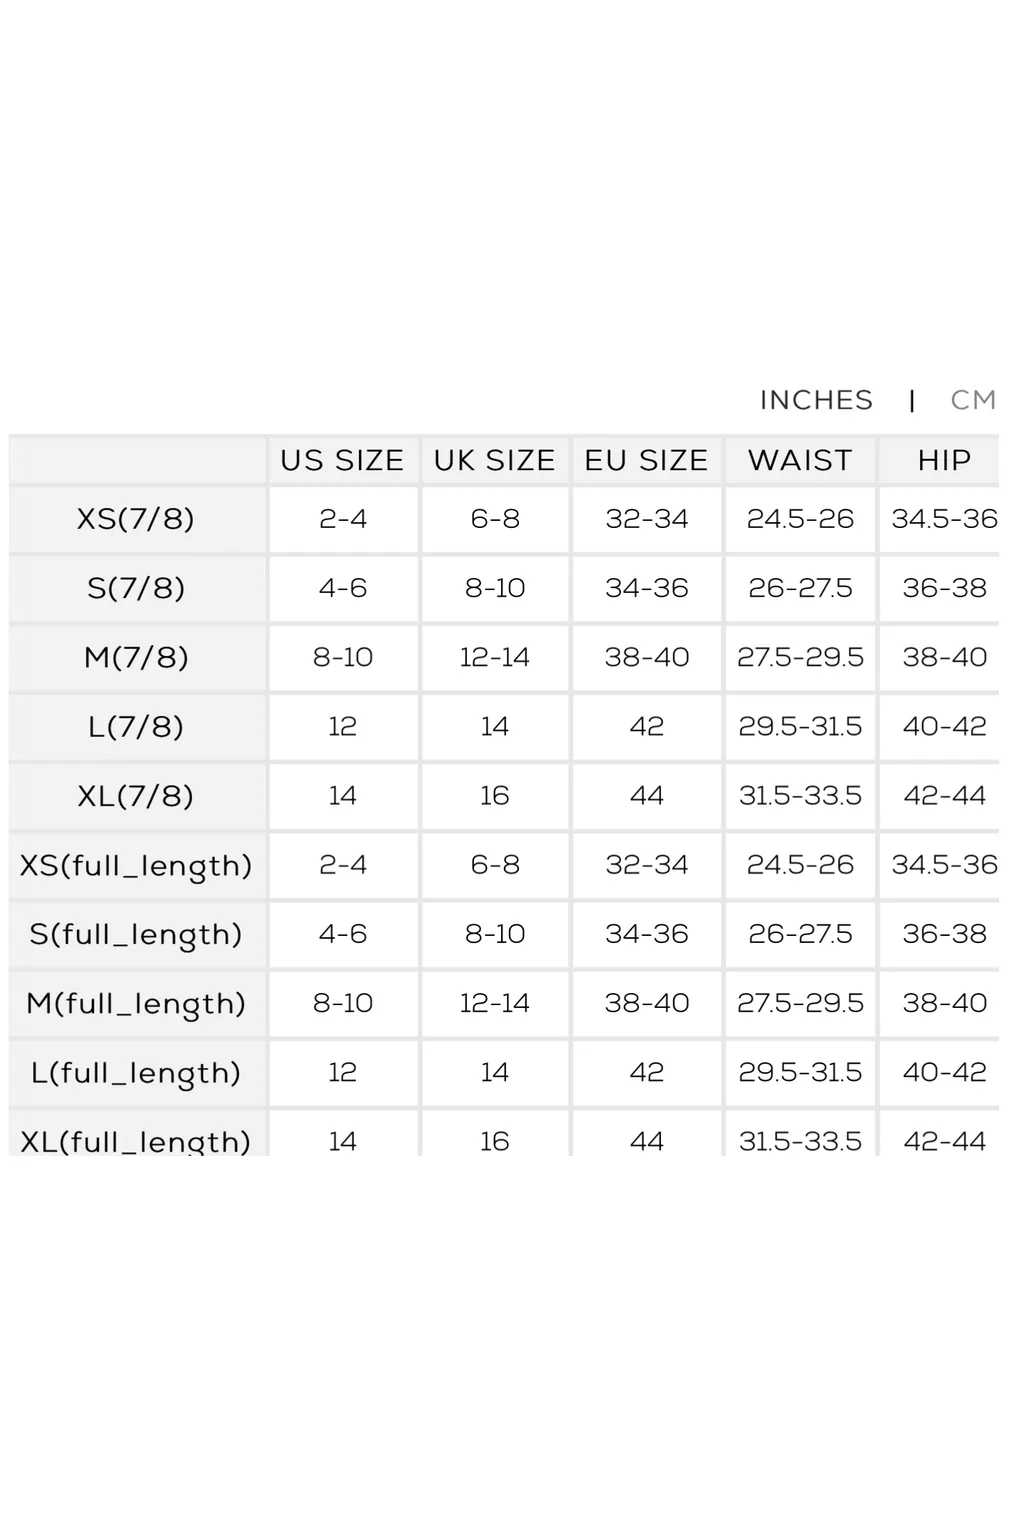Select the L(full_length) row label
Viewport: 1018px width, 1527px height.
click(137, 1072)
